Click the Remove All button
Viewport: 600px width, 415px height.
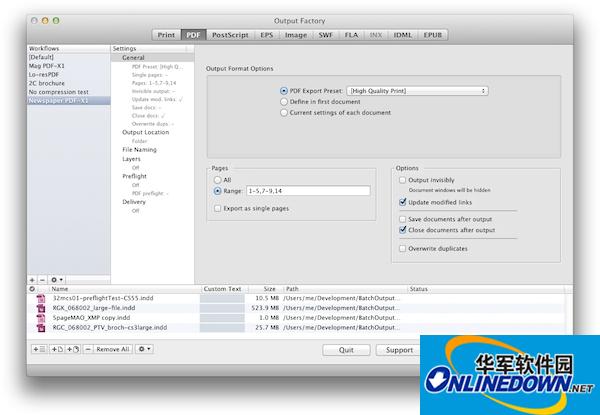pyautogui.click(x=112, y=349)
